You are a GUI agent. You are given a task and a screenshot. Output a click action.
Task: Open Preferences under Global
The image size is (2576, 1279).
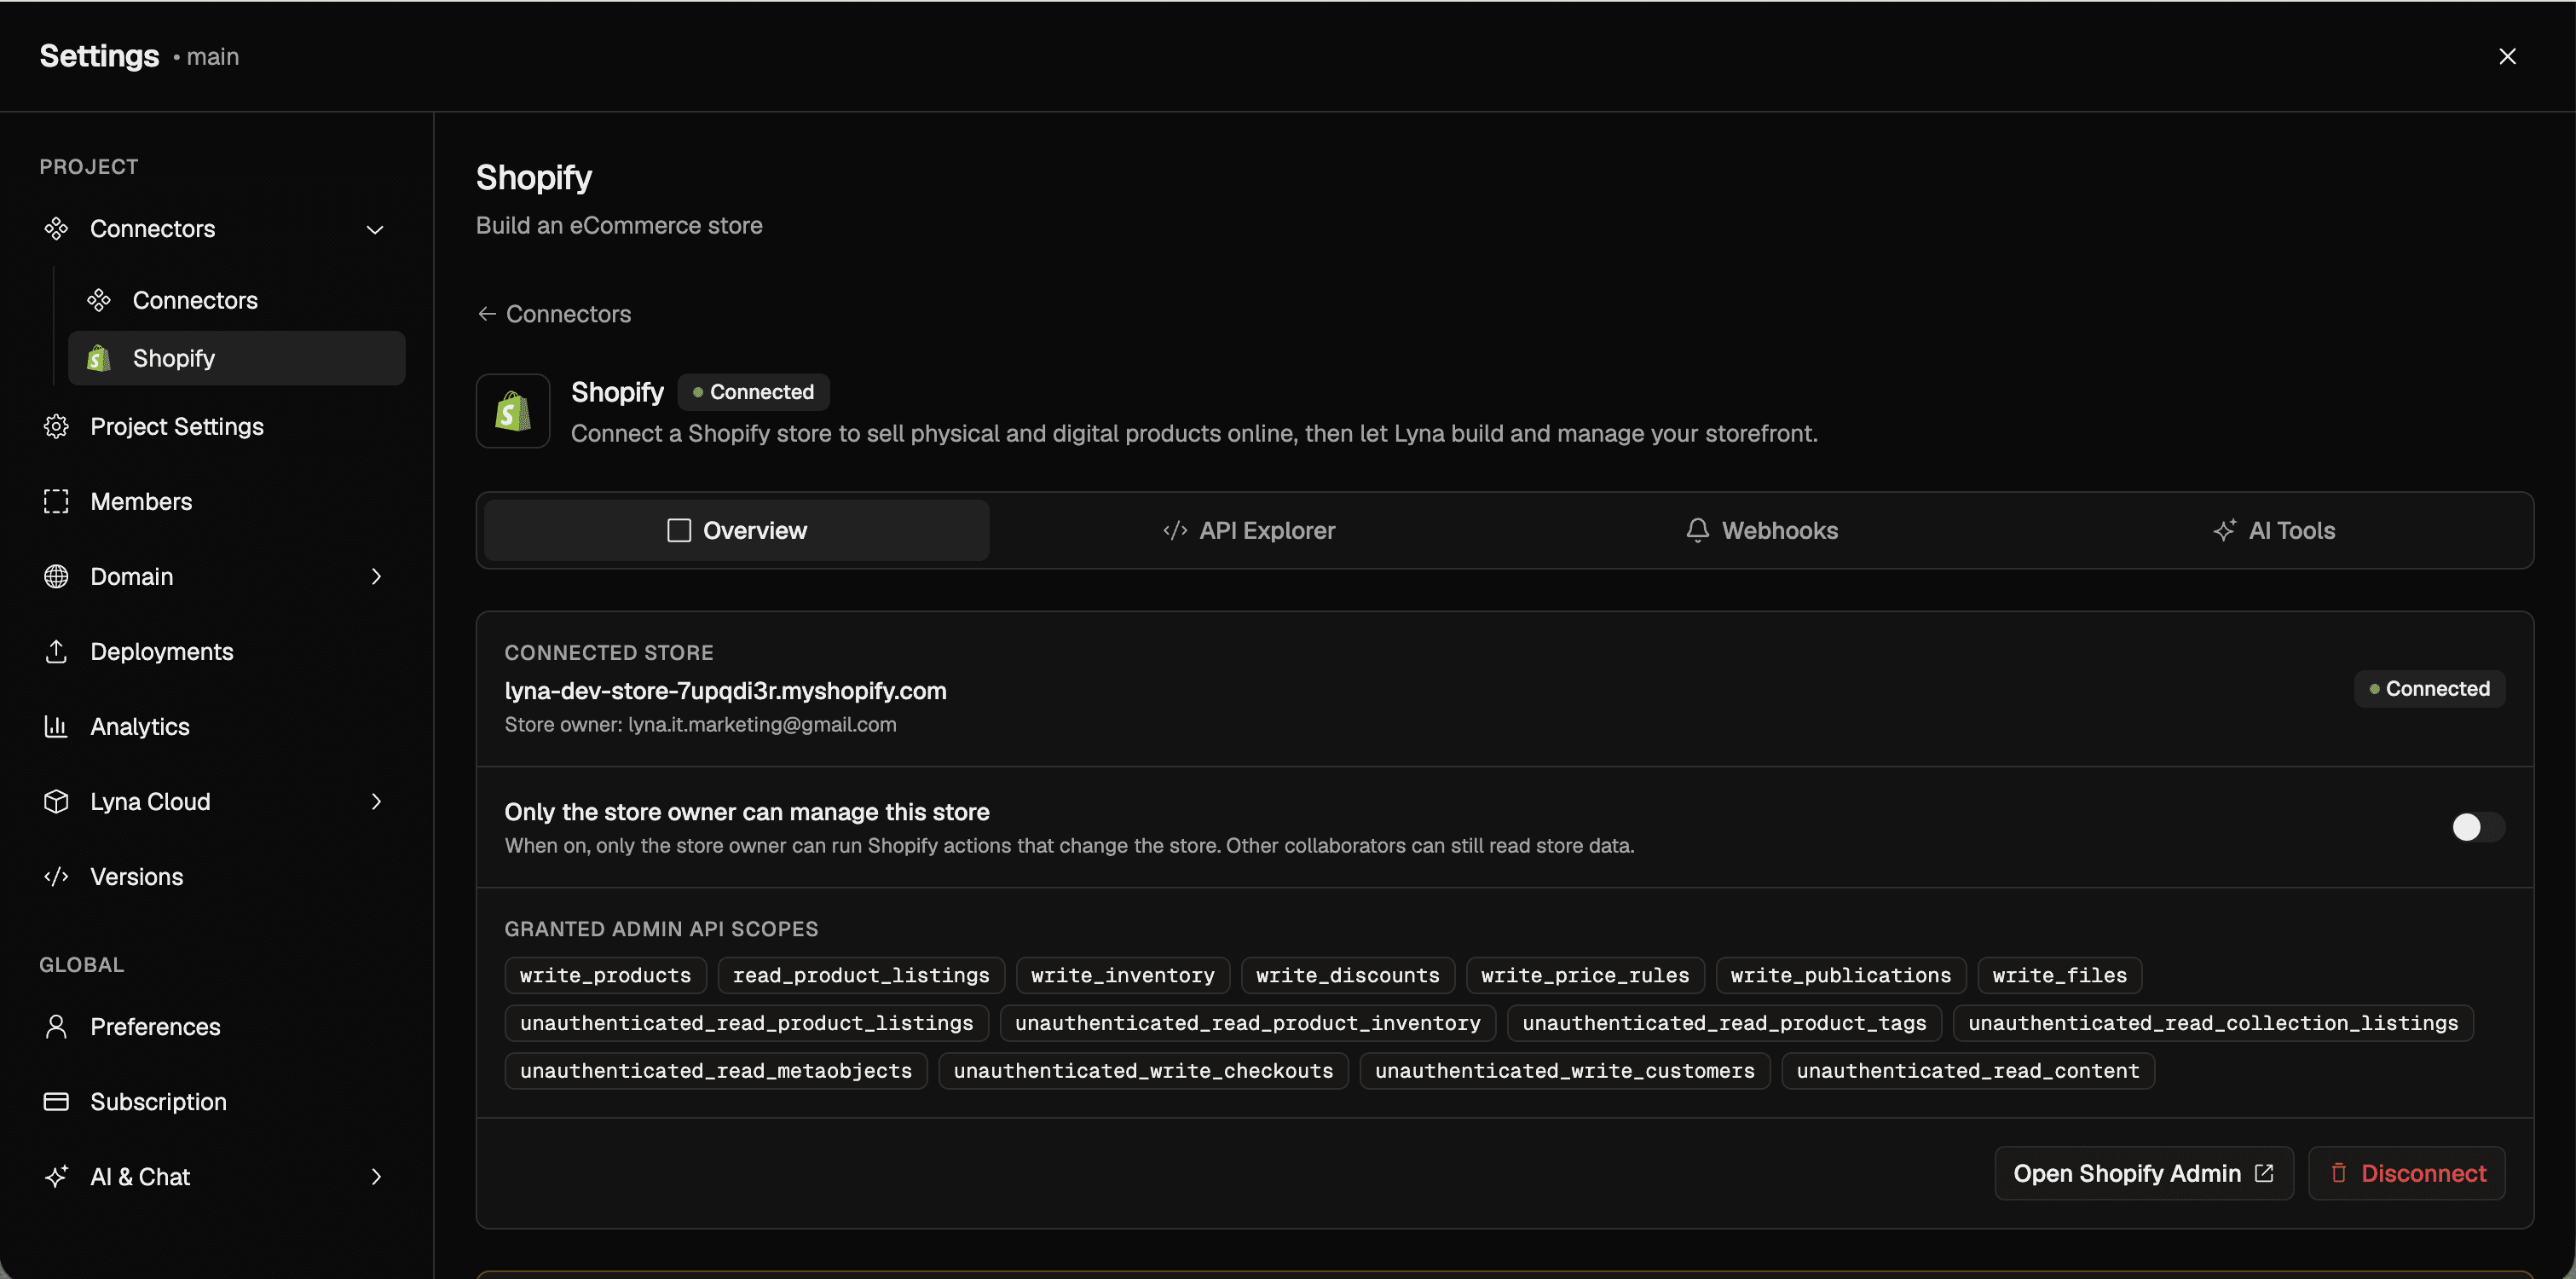coord(155,1027)
